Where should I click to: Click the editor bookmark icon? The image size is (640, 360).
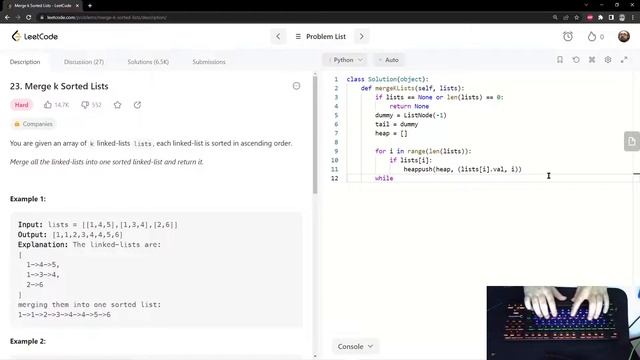(560, 60)
